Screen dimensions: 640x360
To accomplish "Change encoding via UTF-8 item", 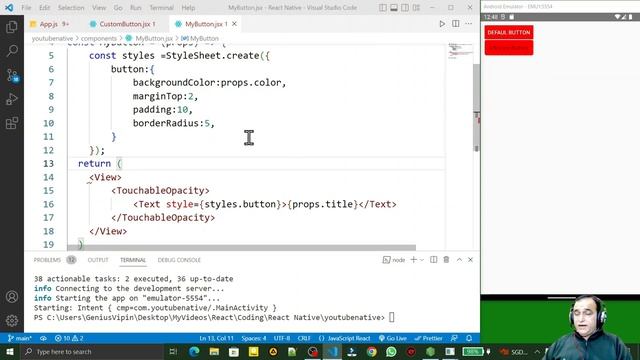I will [282, 338].
